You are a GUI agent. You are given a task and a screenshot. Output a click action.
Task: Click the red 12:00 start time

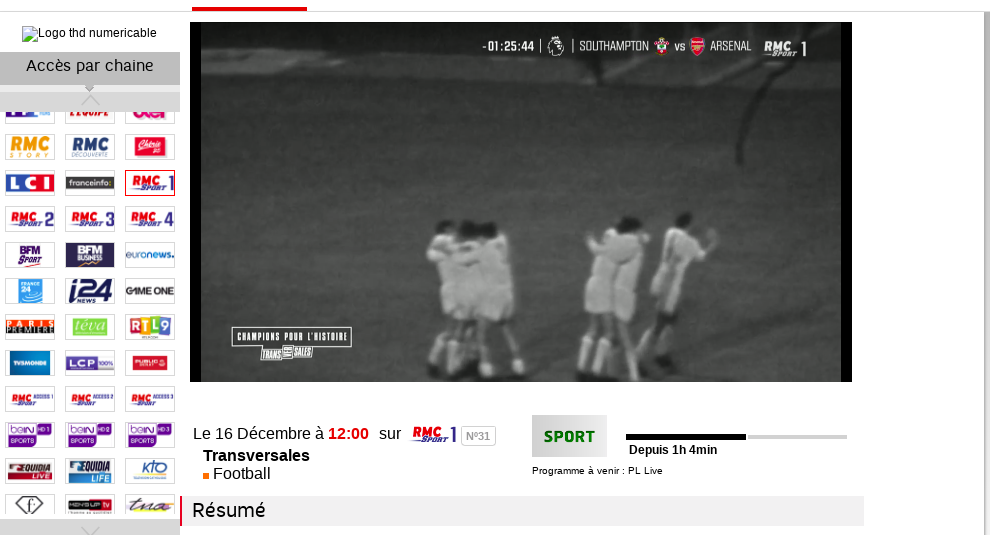348,434
